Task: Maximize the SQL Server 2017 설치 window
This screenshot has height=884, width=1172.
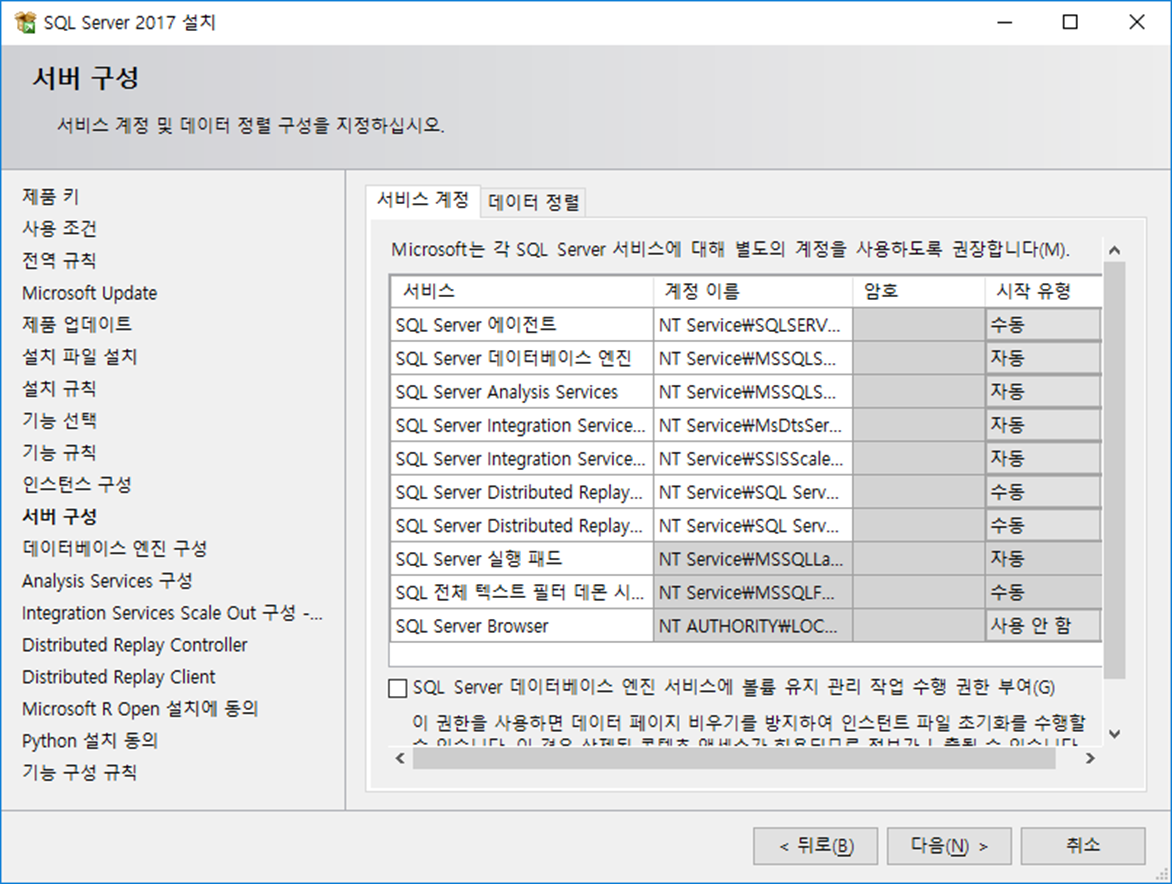Action: click(x=1070, y=22)
